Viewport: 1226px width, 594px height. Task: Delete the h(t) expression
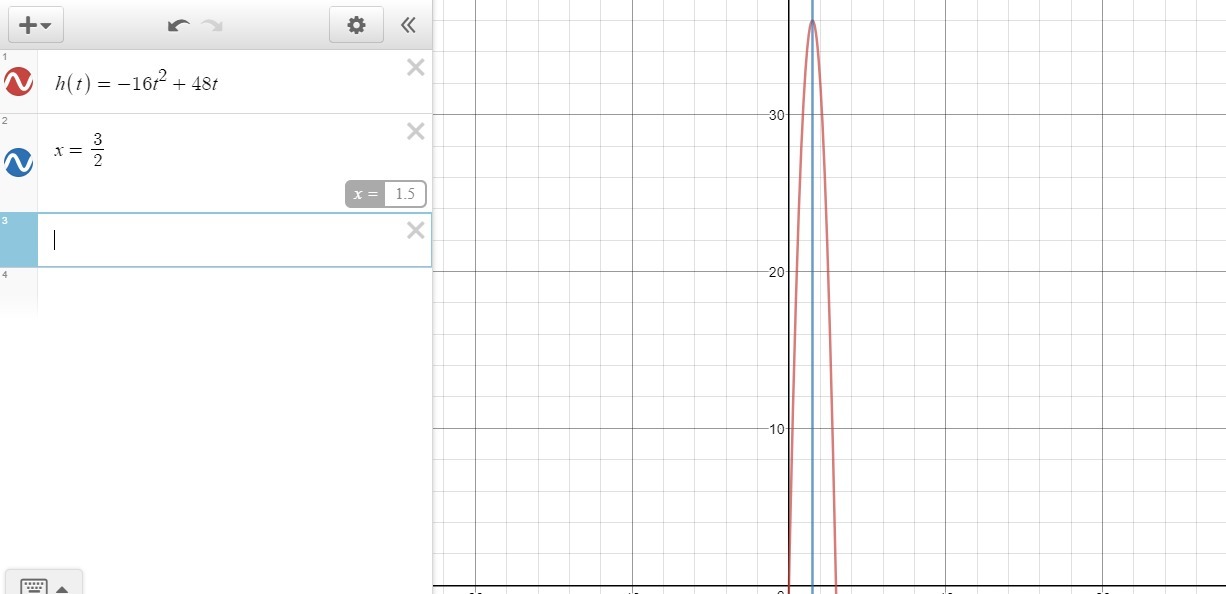click(416, 67)
